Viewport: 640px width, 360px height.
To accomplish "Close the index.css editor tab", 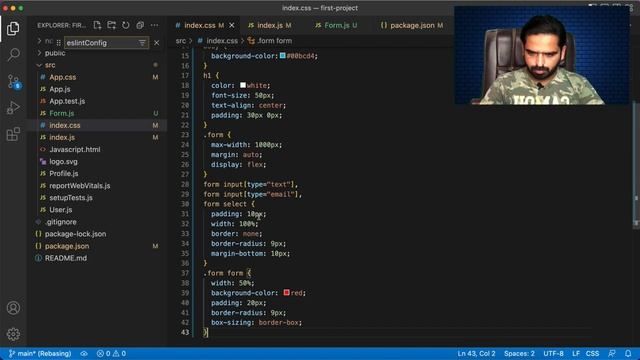I will [232, 25].
